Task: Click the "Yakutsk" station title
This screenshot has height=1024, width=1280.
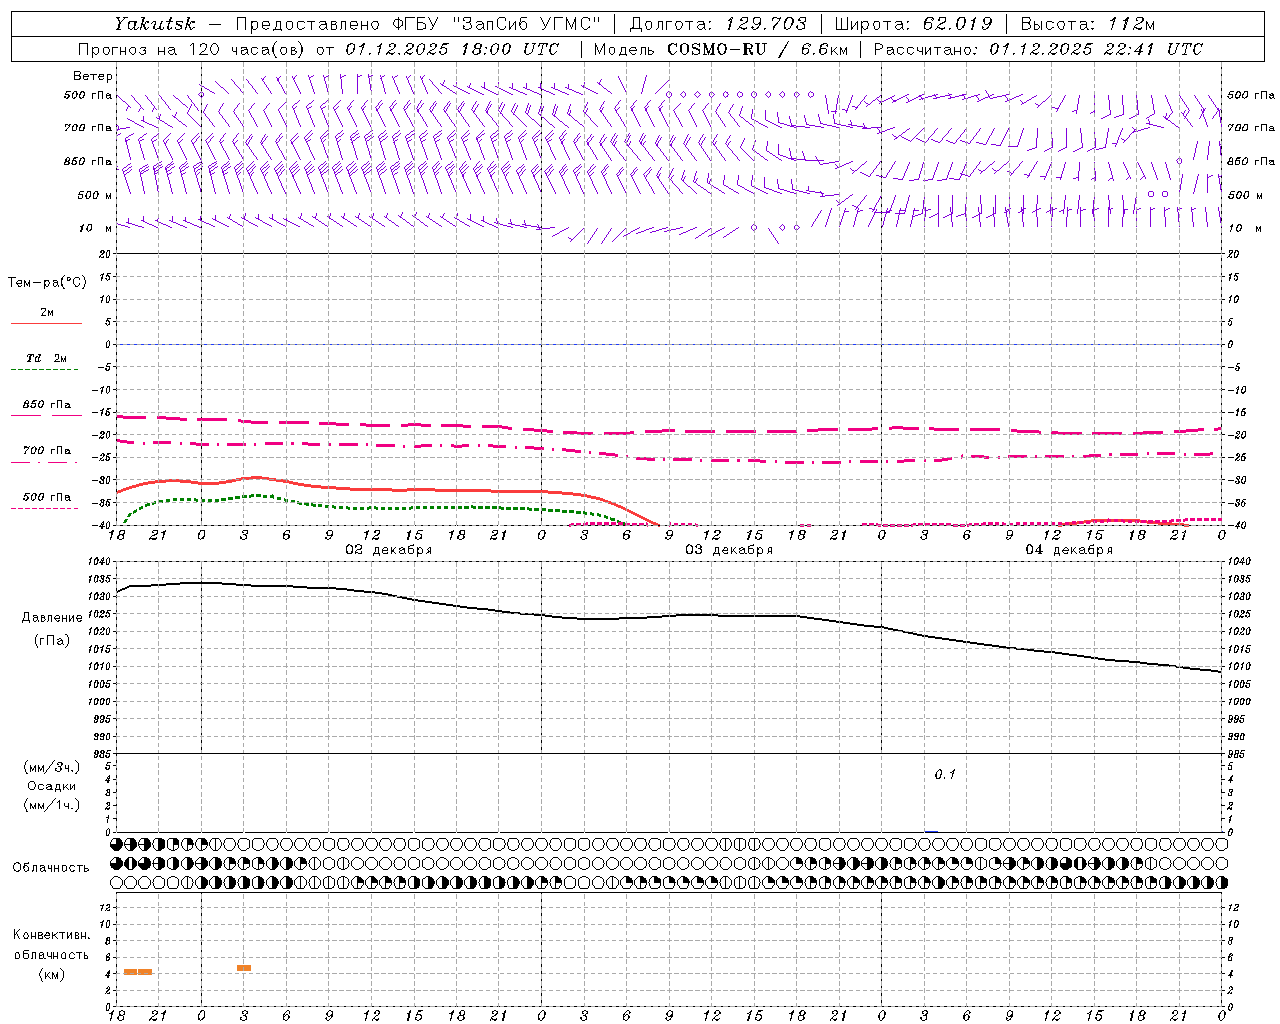Action: click(x=154, y=23)
